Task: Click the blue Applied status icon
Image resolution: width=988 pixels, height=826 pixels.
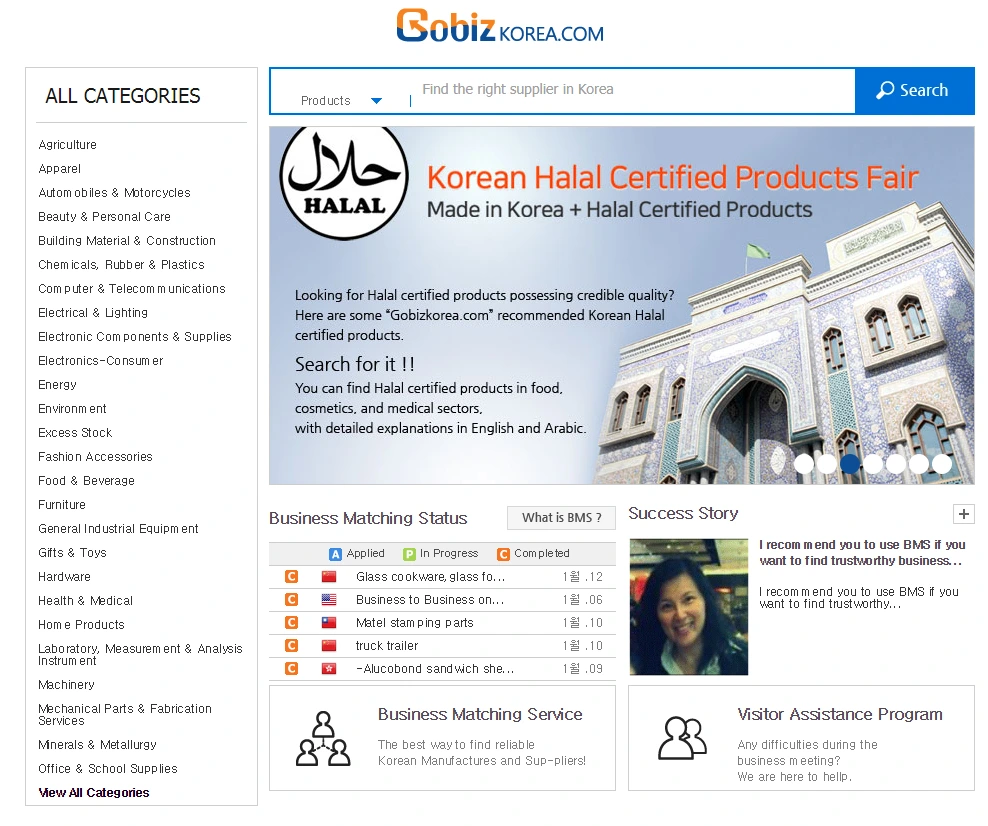Action: pyautogui.click(x=335, y=554)
